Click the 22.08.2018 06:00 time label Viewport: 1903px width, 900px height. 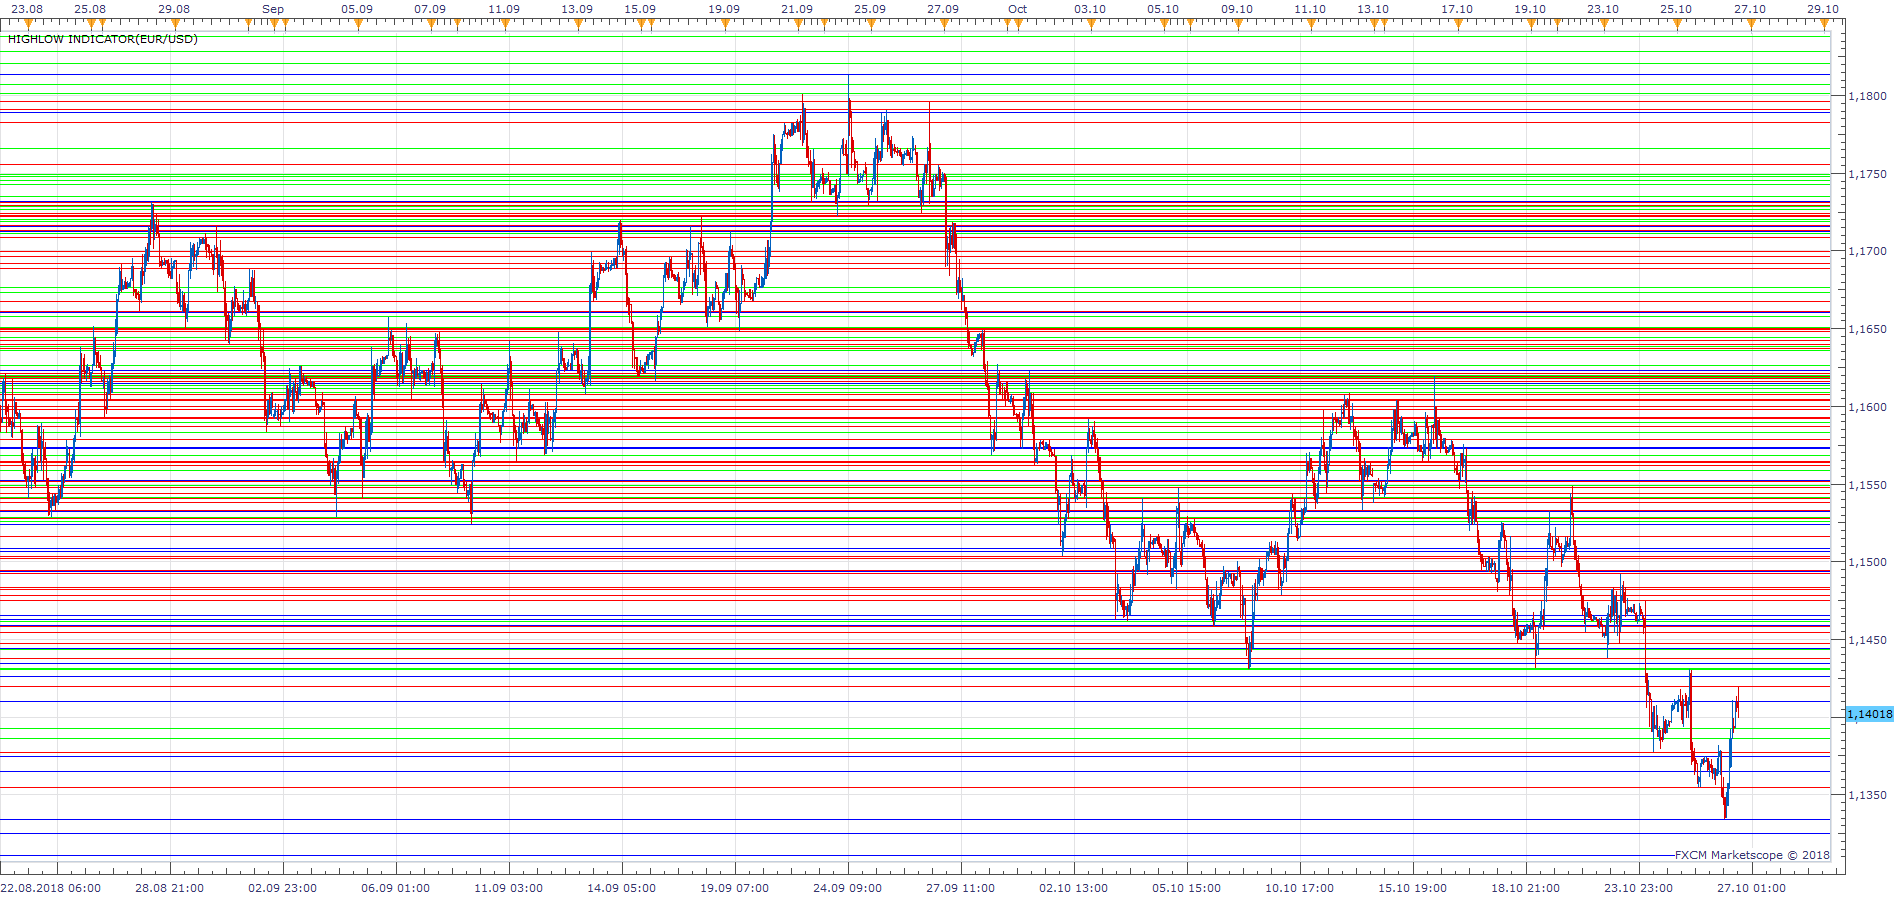51,888
